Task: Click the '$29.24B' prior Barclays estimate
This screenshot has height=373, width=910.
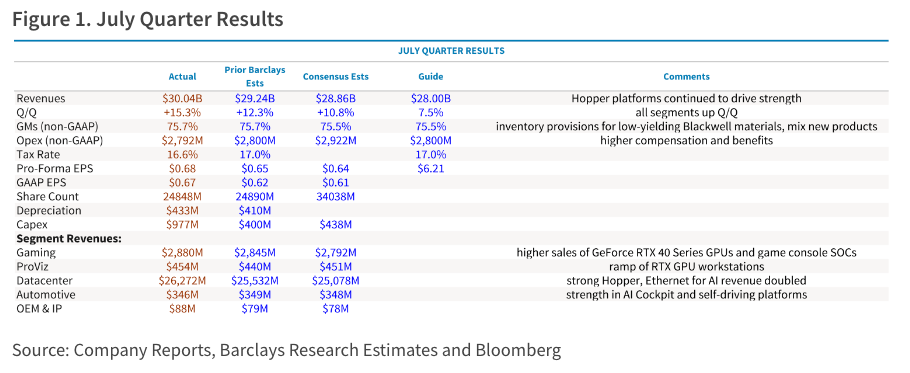Action: (x=255, y=99)
